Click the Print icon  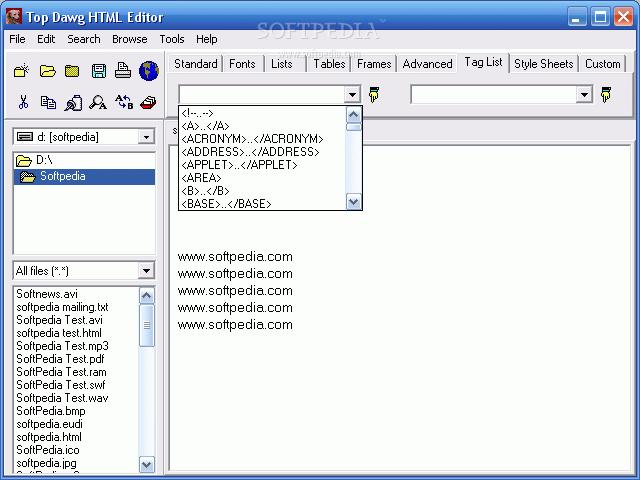123,70
